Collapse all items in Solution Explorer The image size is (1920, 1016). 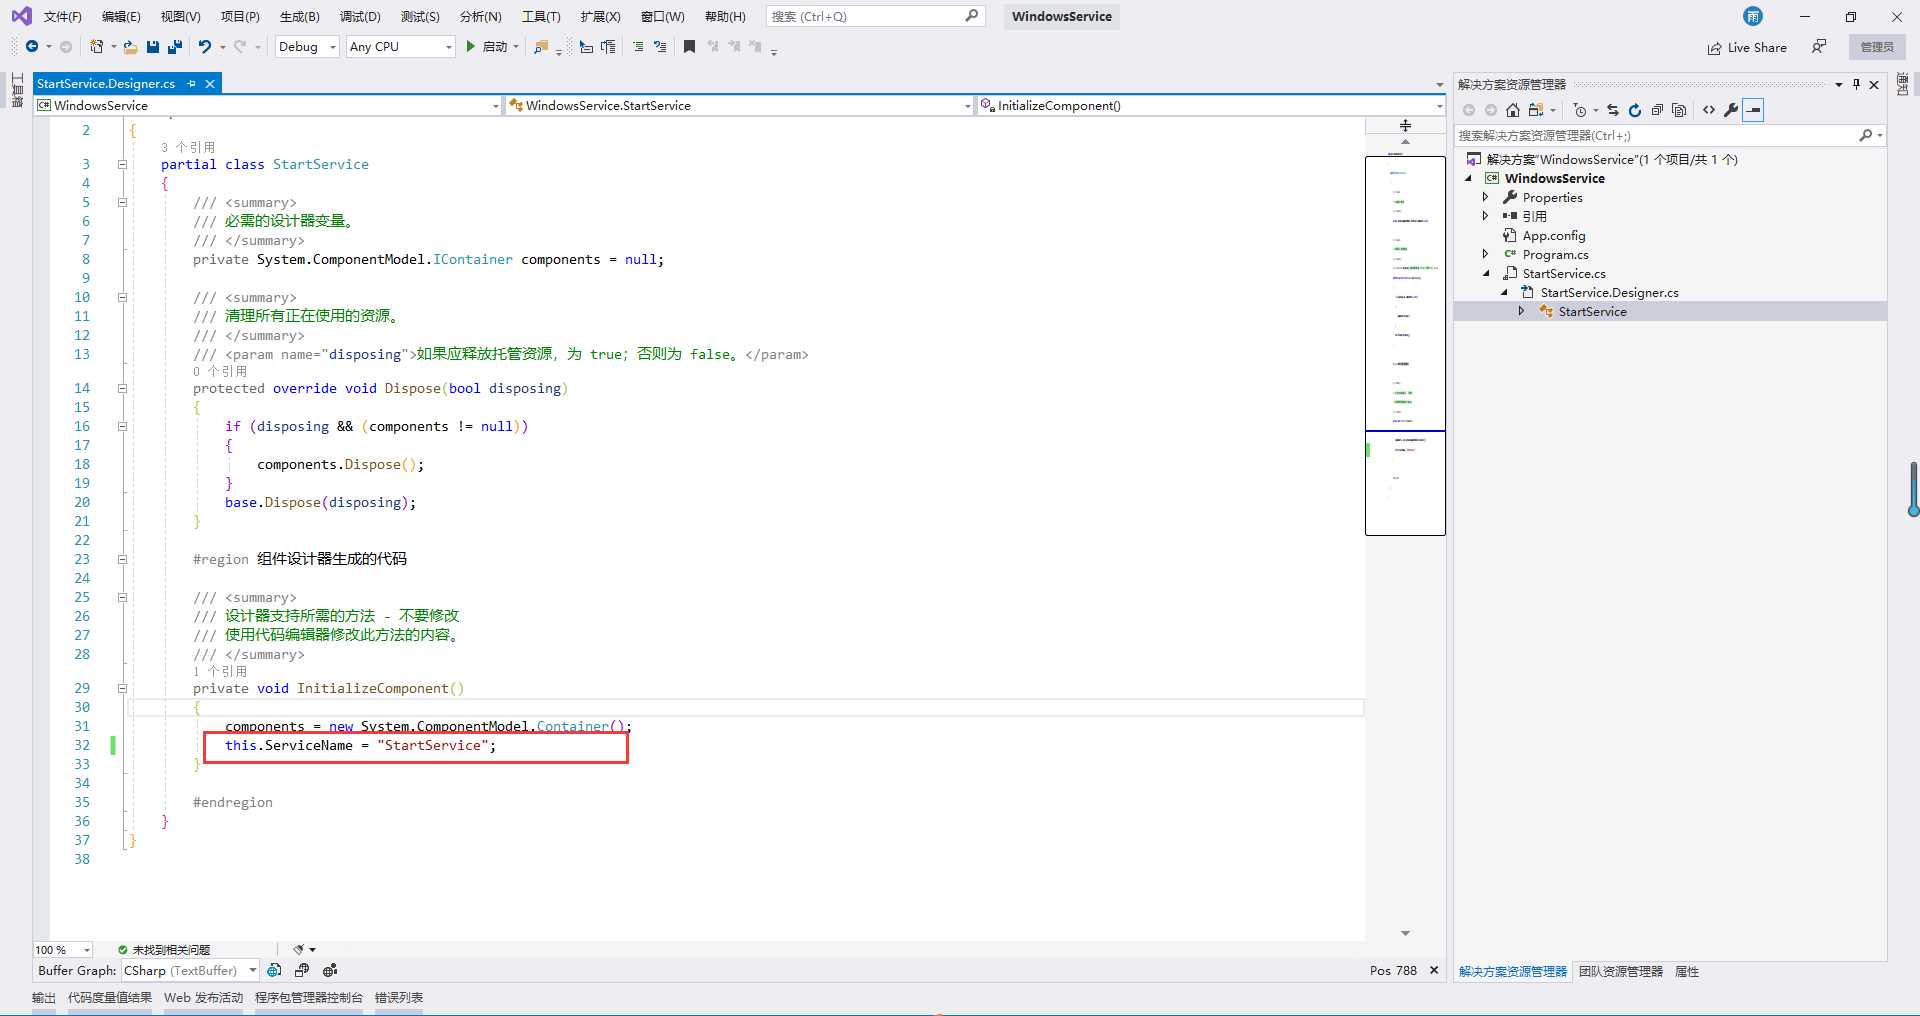pyautogui.click(x=1657, y=110)
